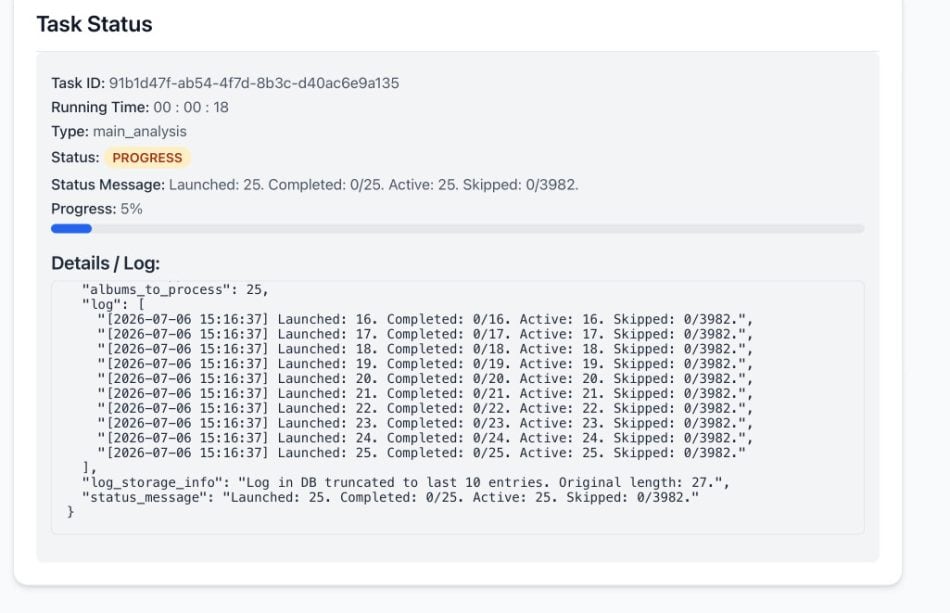Select the Task ID value text
Viewport: 950px width, 613px height.
(254, 83)
